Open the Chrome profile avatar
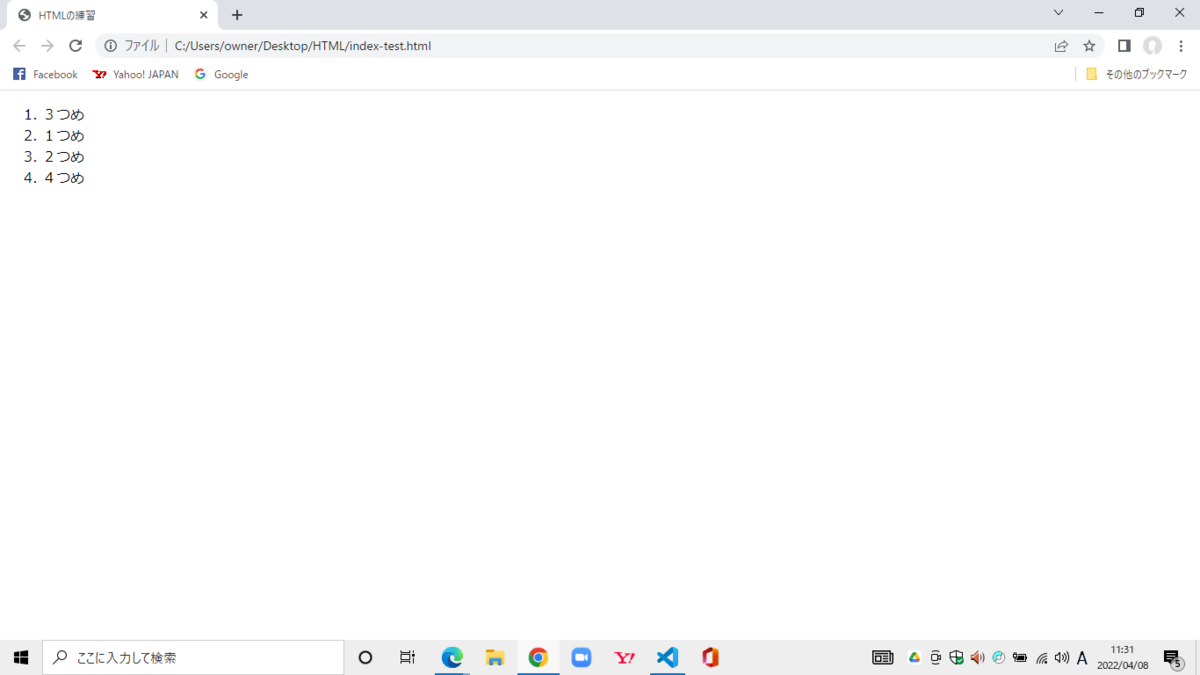 point(1152,46)
